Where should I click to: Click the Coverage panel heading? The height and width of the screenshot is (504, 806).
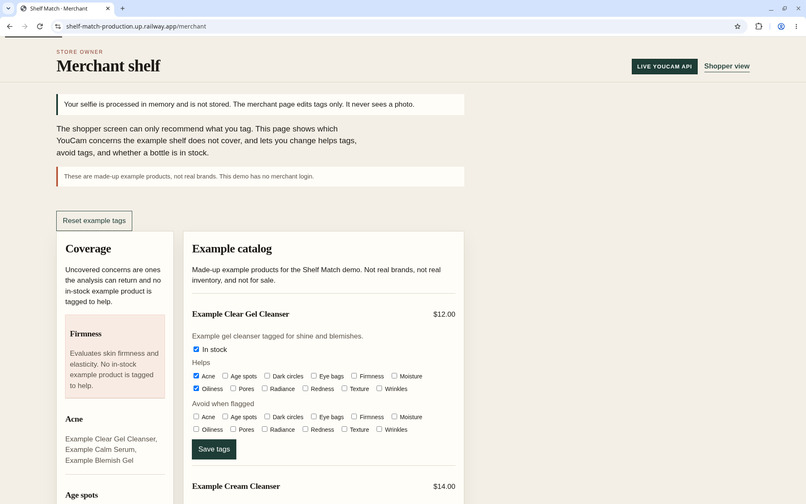click(88, 249)
